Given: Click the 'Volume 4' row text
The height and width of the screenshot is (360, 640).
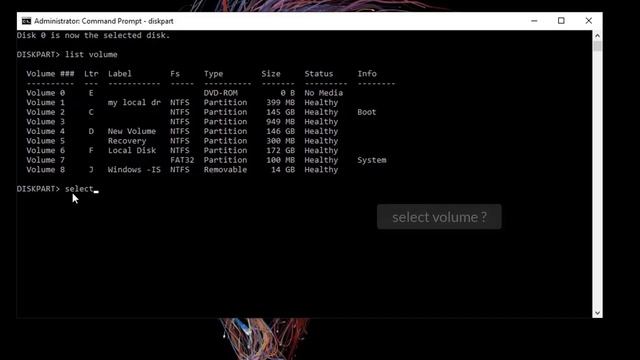Looking at the screenshot, I should point(45,131).
